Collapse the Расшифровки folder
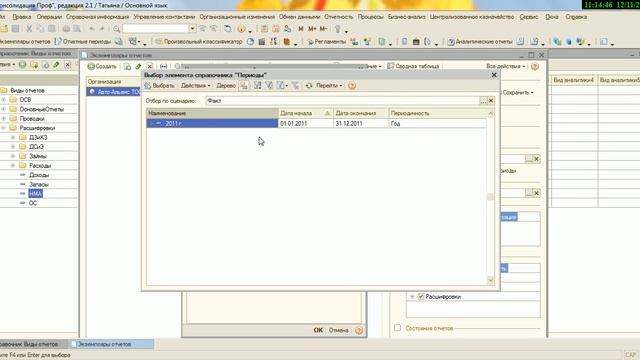The height and width of the screenshot is (360, 640). click(x=4, y=128)
